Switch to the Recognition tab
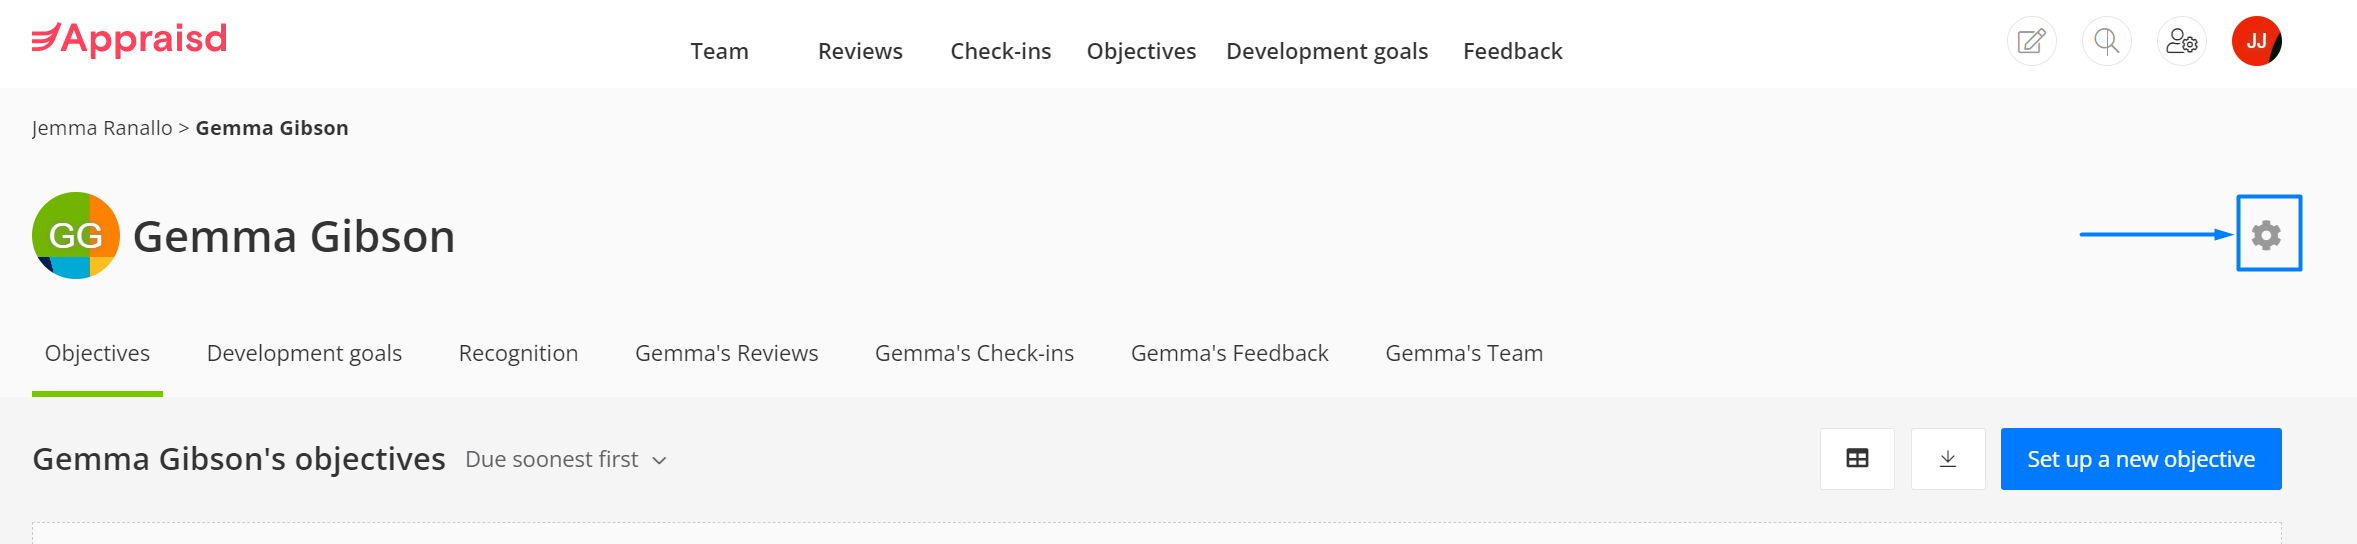Viewport: 2357px width, 544px height. coord(518,353)
